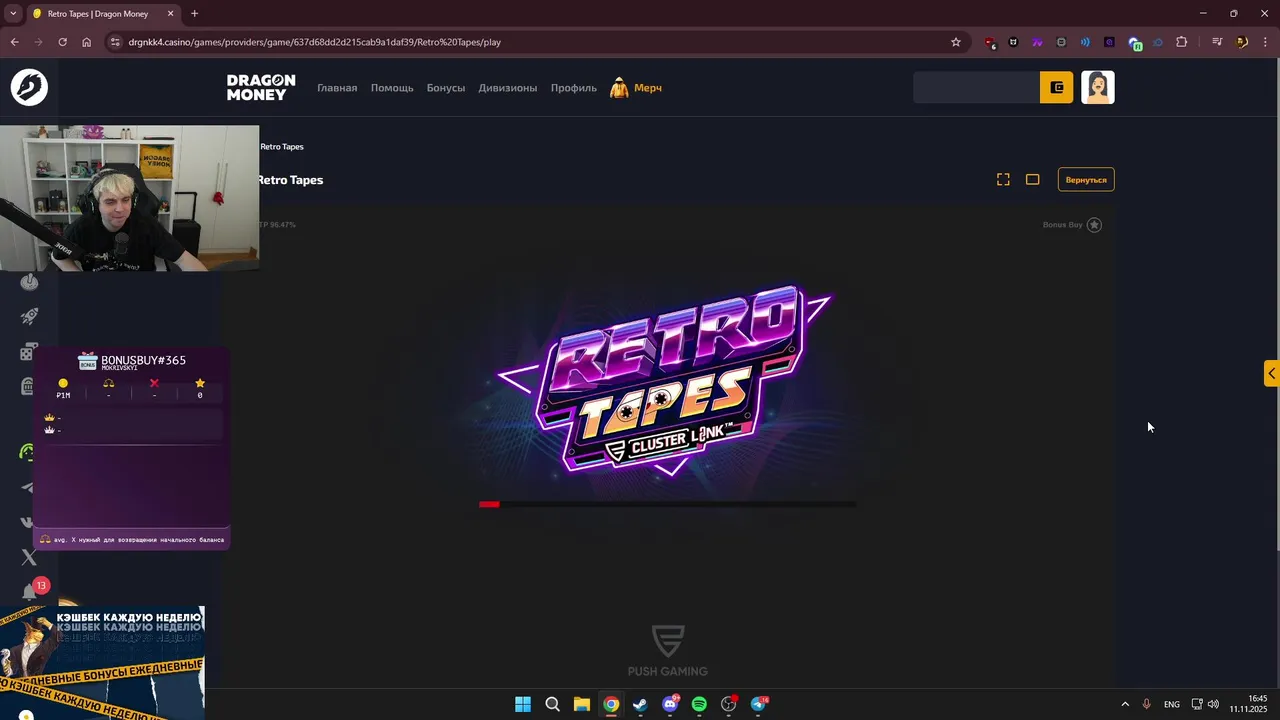Open Discord from taskbar
The image size is (1280, 720).
click(670, 704)
